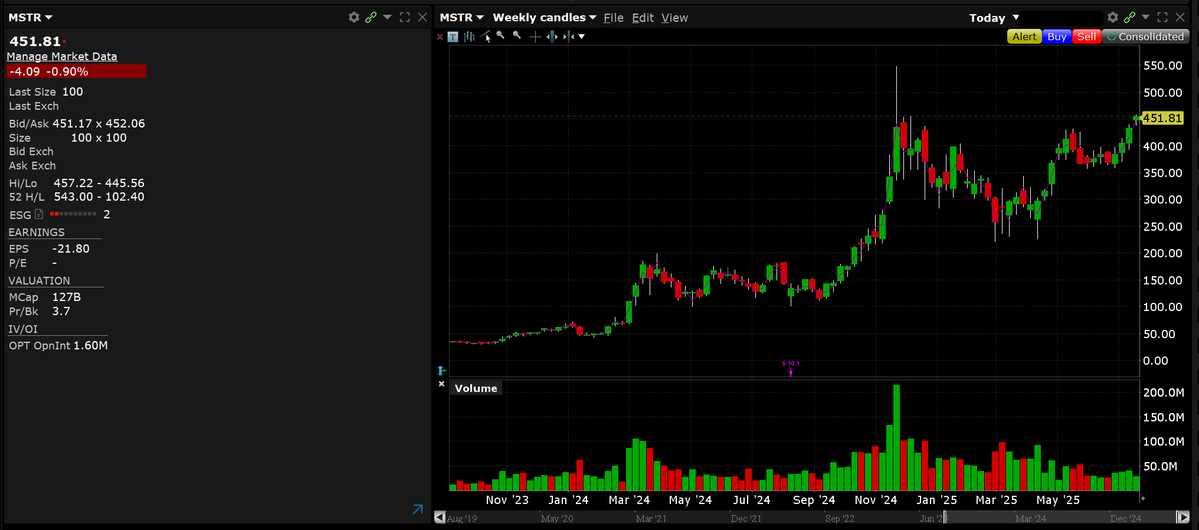Click the green link icon in quote panel
Viewport: 1199px width, 530px height.
(371, 17)
